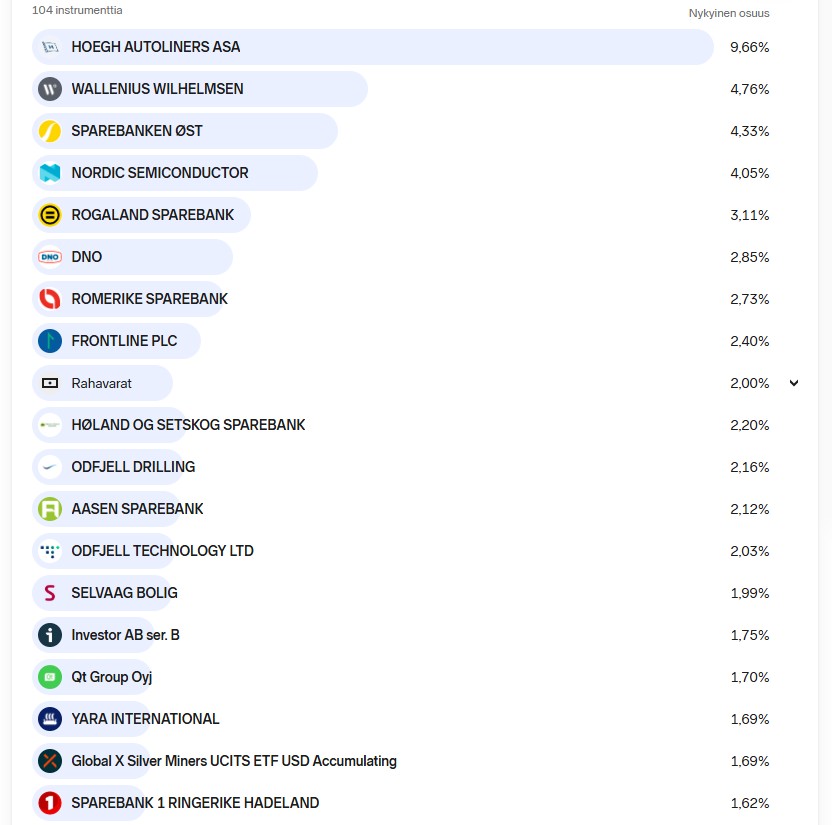Screen dimensions: 832x825
Task: Expand the Rahavarat row chevron
Action: (794, 383)
